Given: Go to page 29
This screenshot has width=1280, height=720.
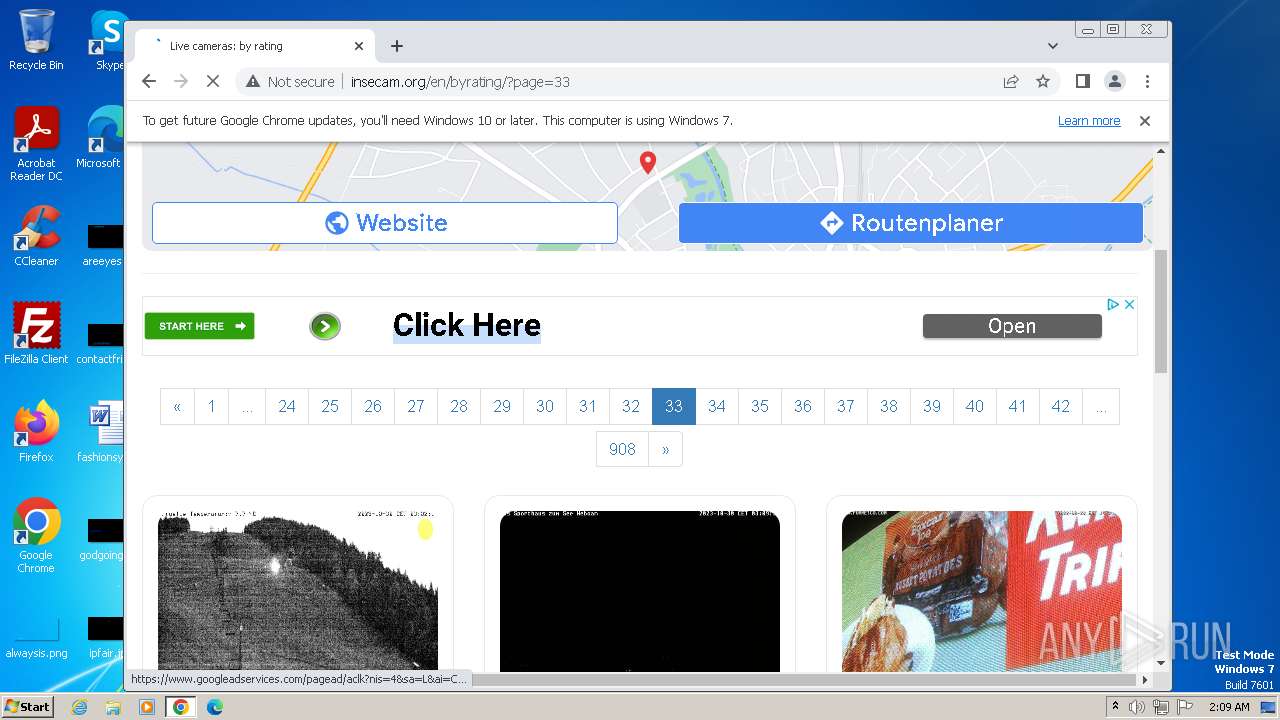Looking at the screenshot, I should tap(502, 406).
